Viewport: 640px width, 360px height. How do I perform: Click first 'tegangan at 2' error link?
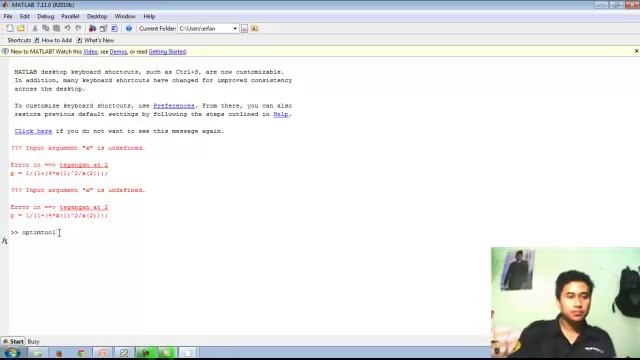coord(84,165)
